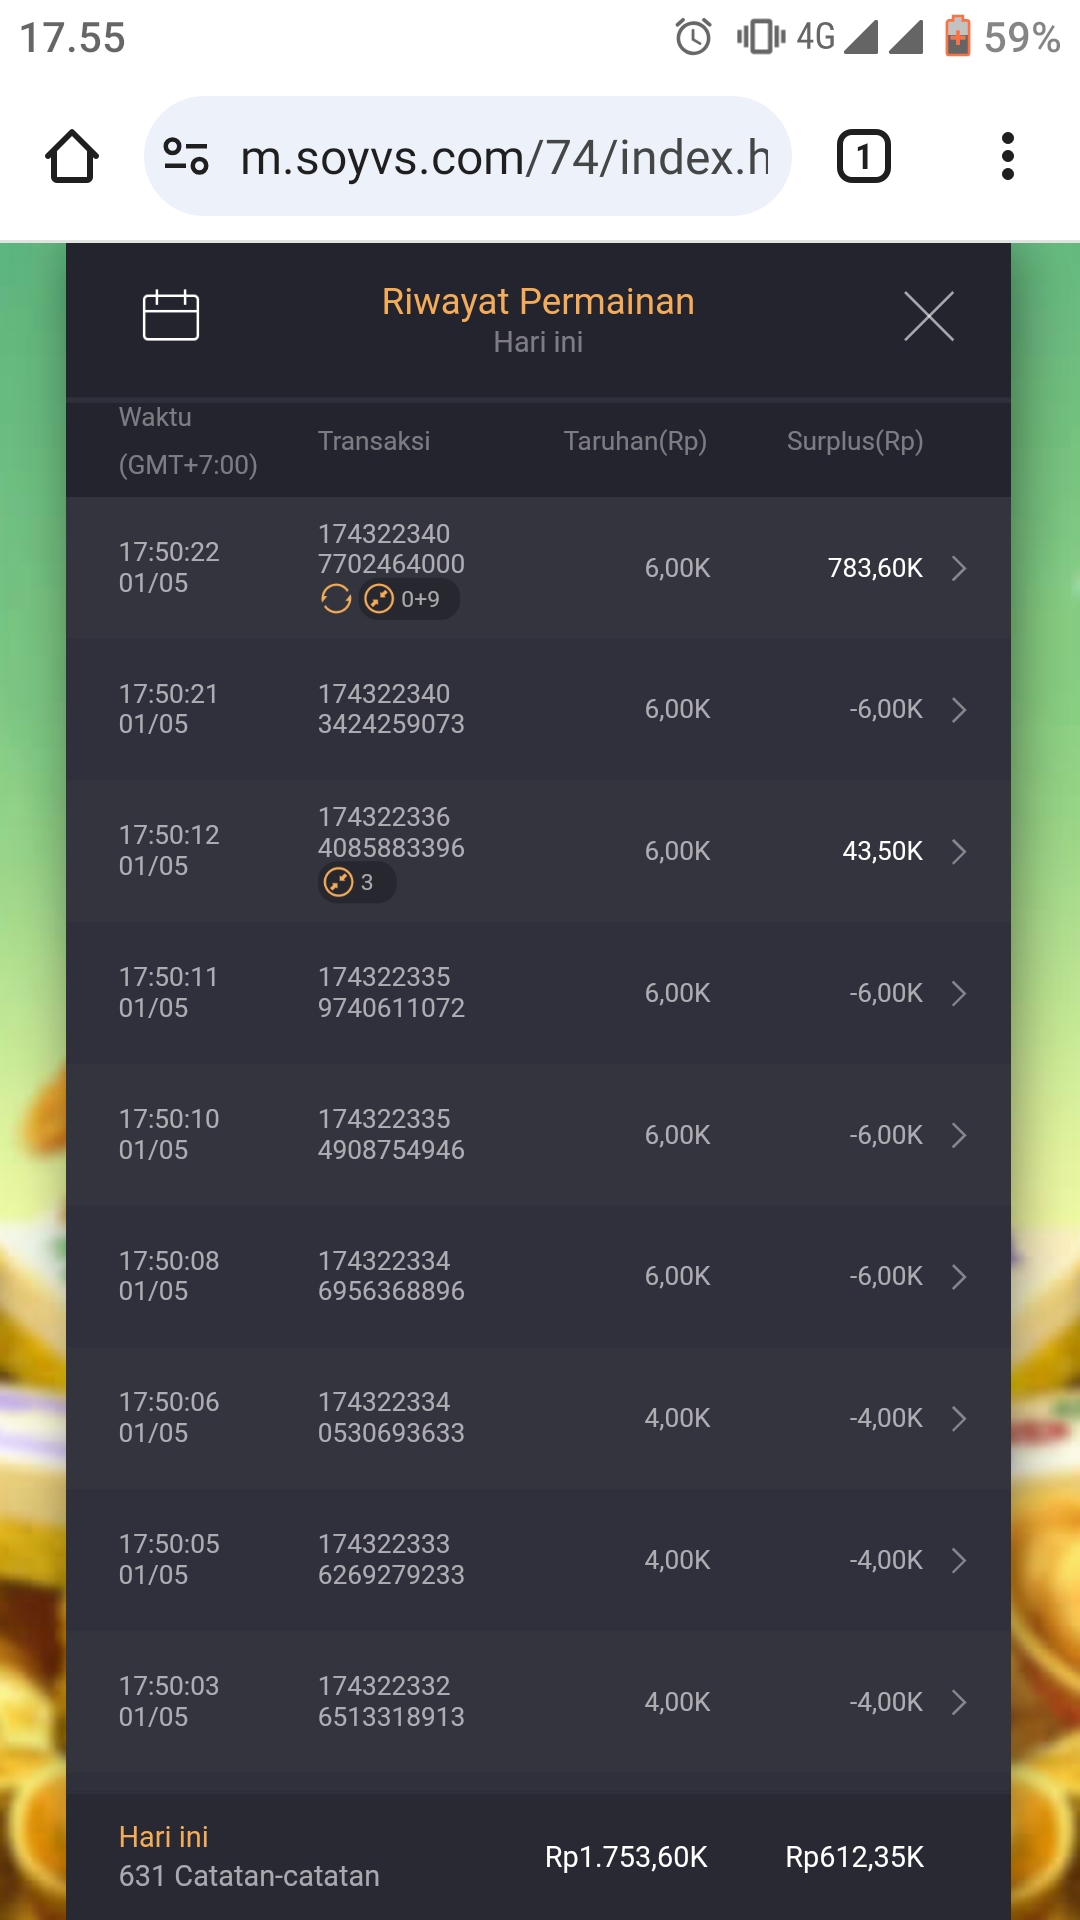Open the browser three-dot menu

click(1007, 157)
